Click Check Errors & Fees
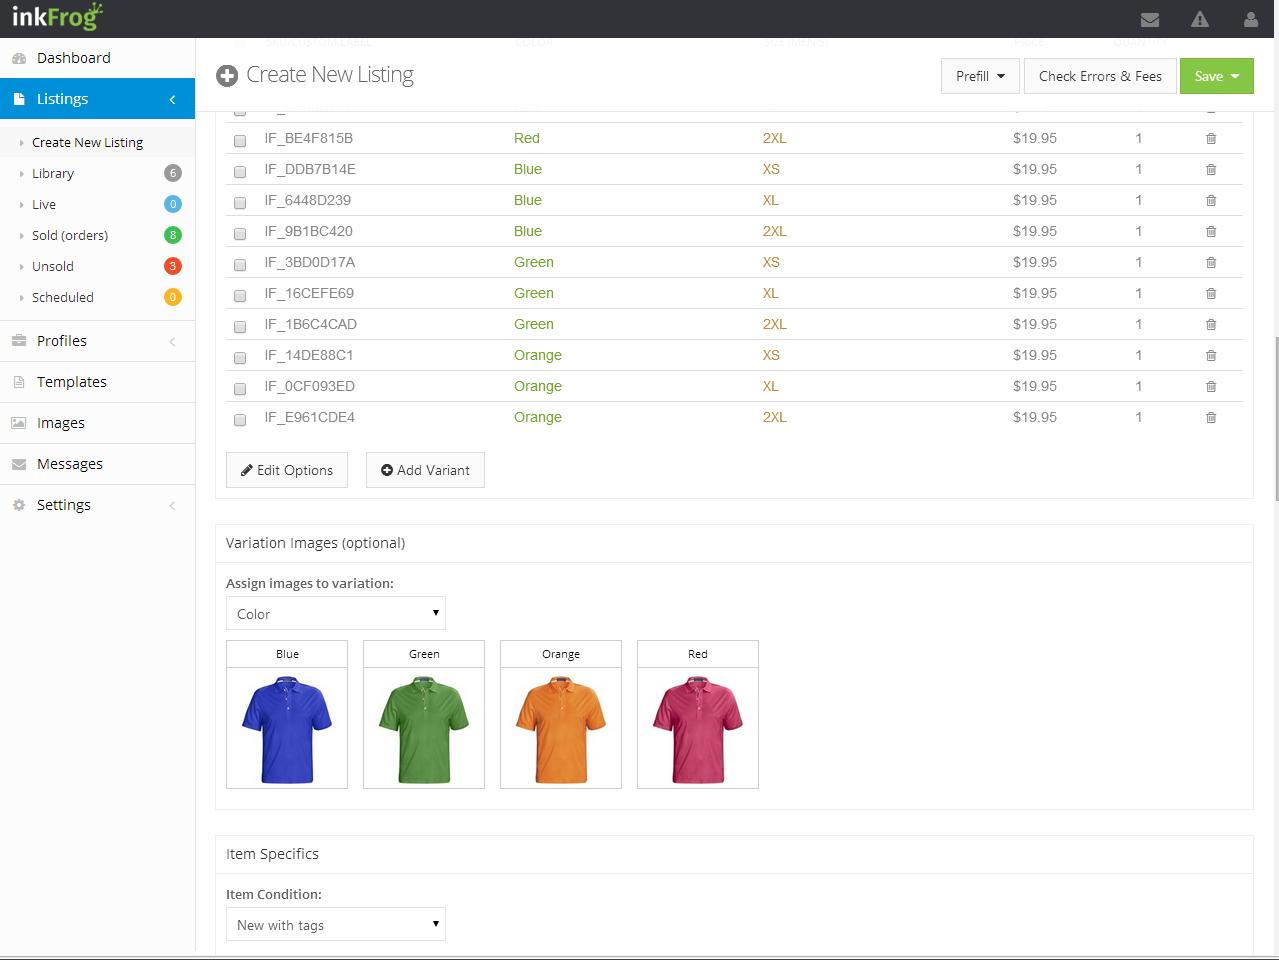The width and height of the screenshot is (1279, 960). pyautogui.click(x=1100, y=75)
